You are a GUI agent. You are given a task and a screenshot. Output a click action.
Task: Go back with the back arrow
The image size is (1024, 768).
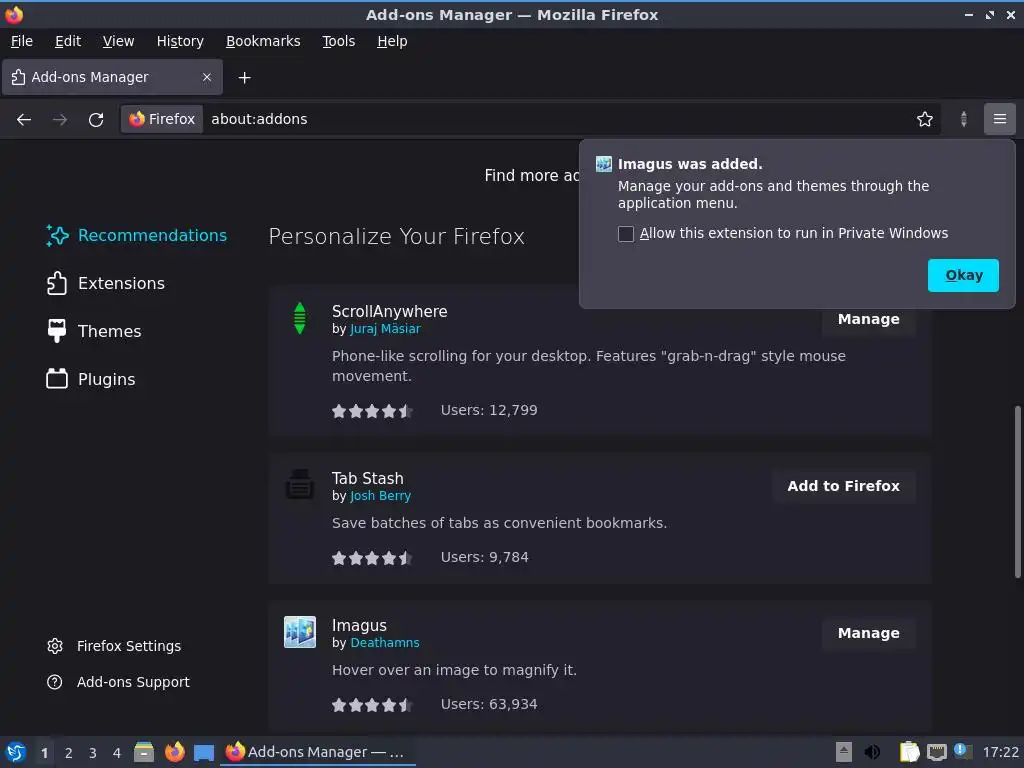pyautogui.click(x=24, y=120)
